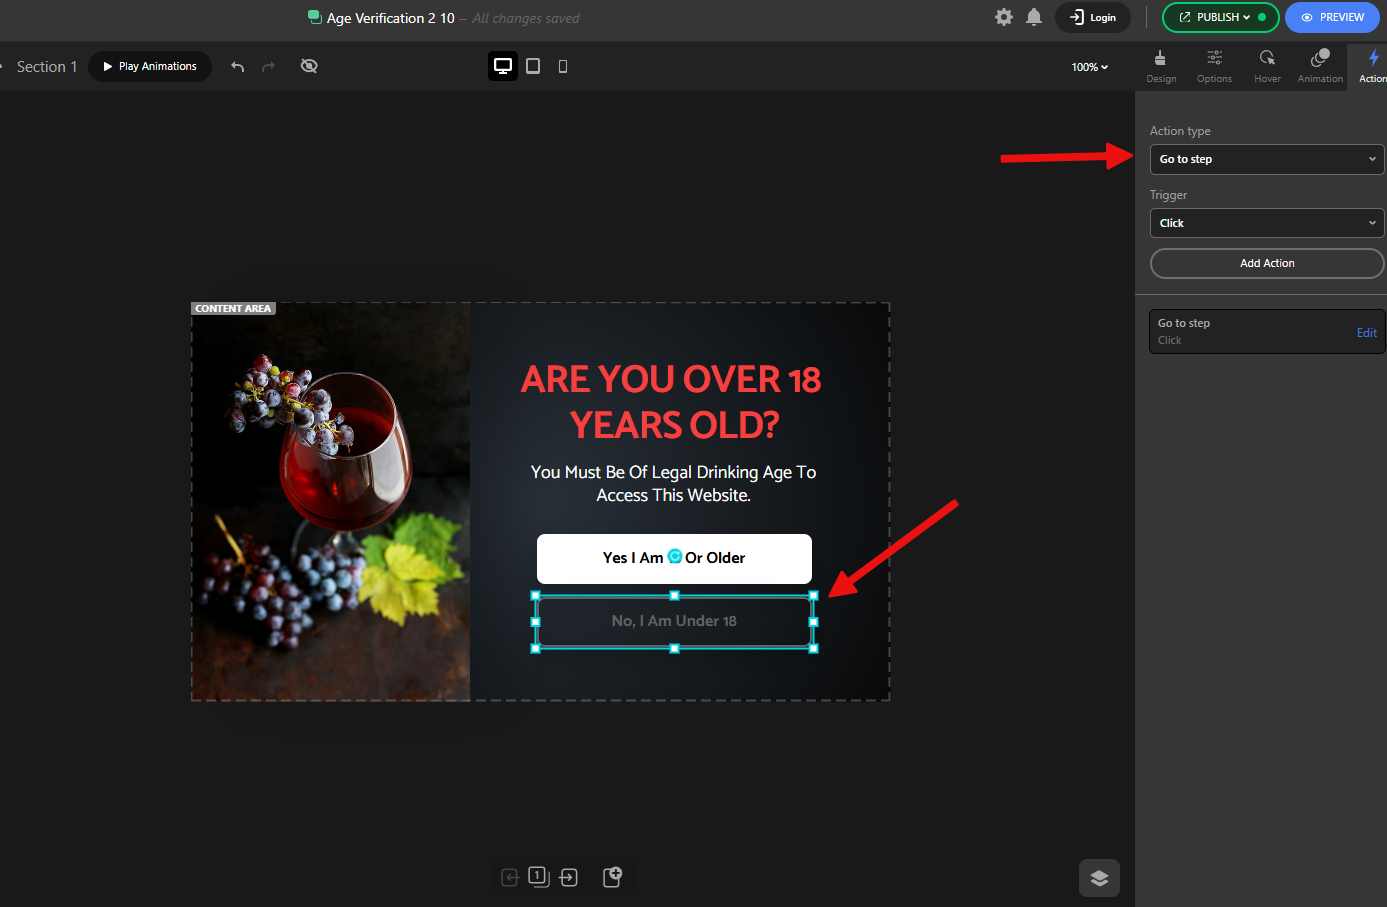Switch to desktop device view
The height and width of the screenshot is (907, 1387).
click(x=503, y=66)
